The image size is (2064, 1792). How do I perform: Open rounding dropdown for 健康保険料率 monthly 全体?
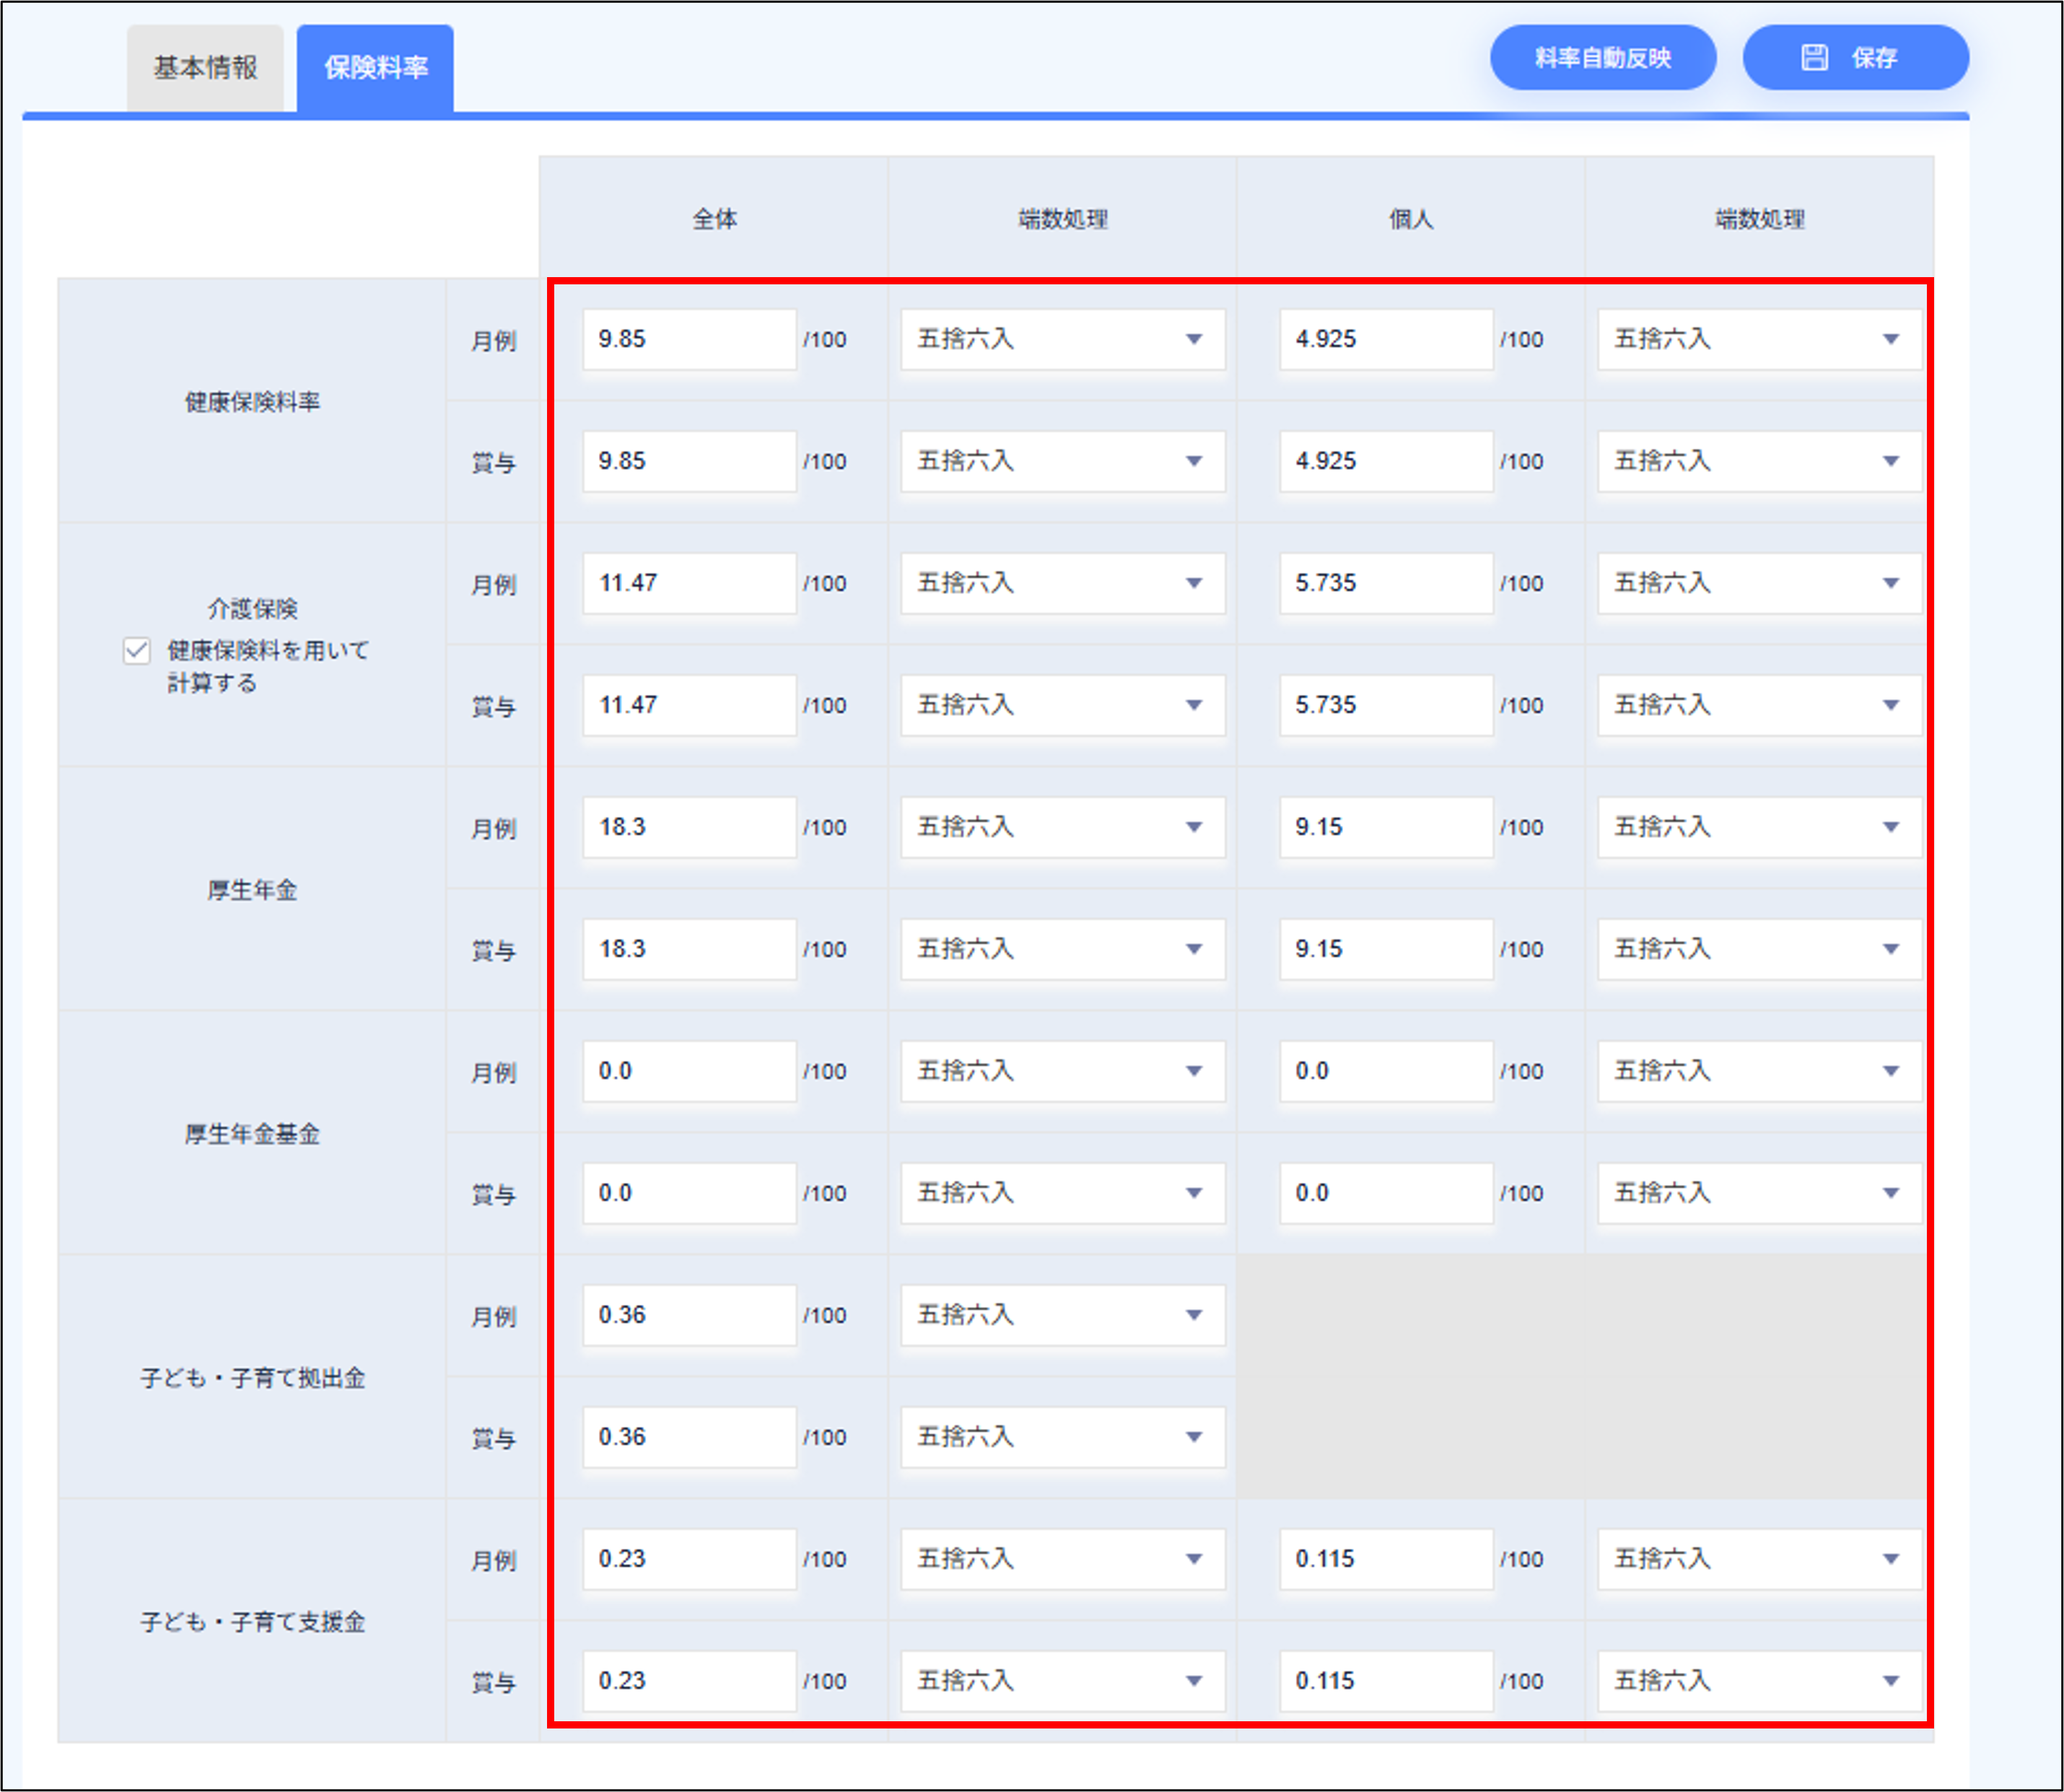coord(1062,339)
